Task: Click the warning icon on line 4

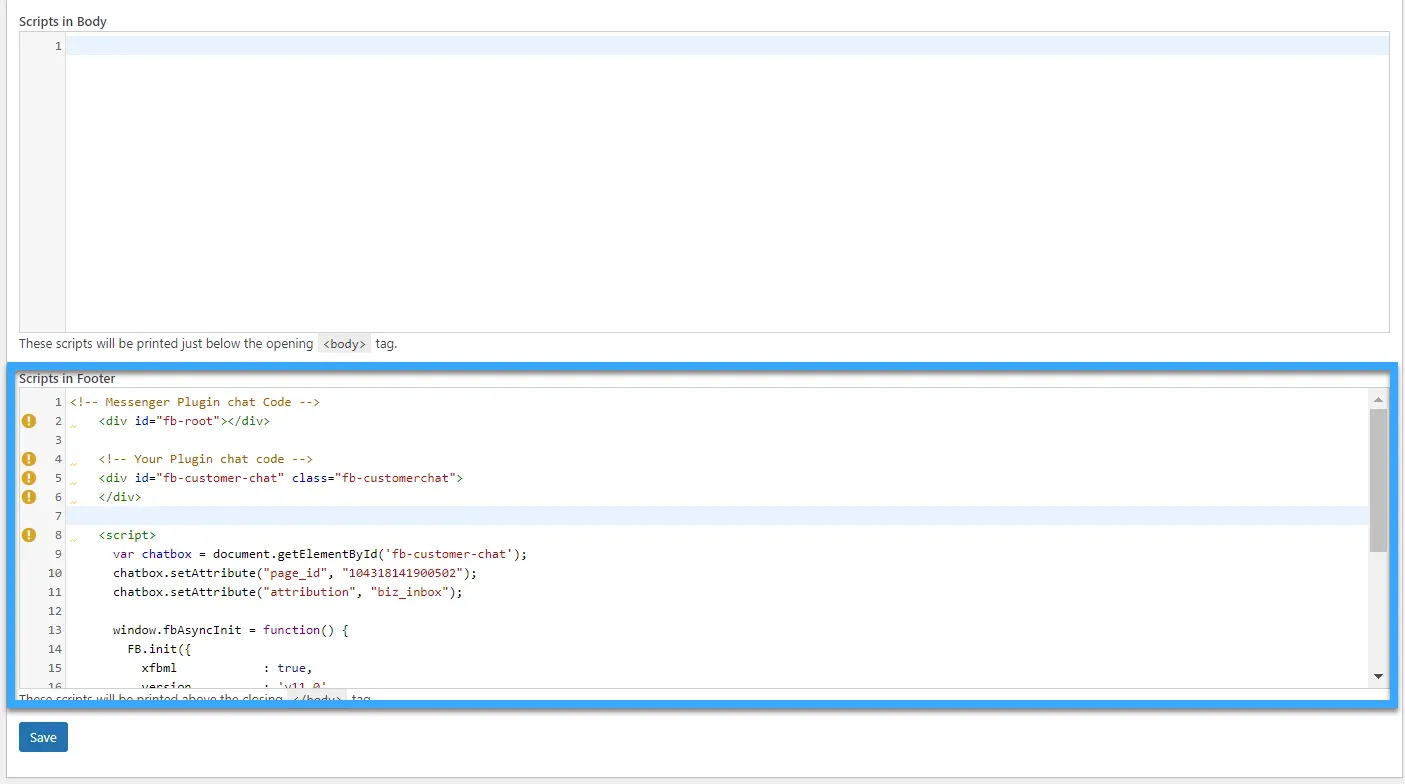Action: 29,459
